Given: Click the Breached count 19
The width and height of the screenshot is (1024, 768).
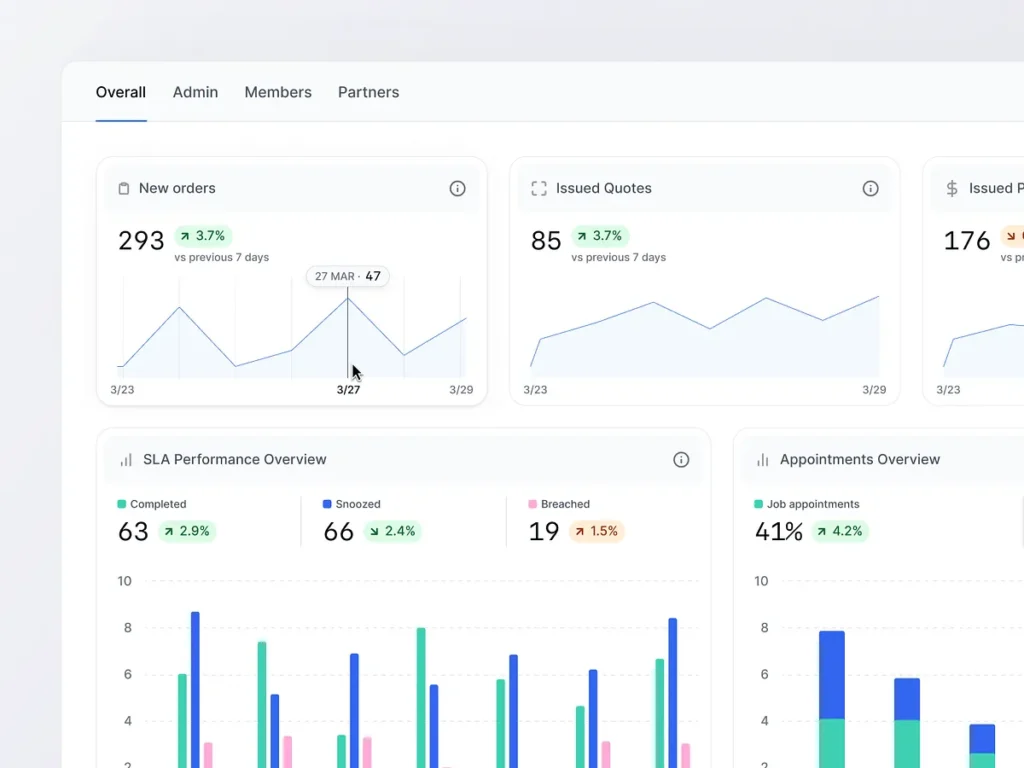Looking at the screenshot, I should (x=544, y=532).
